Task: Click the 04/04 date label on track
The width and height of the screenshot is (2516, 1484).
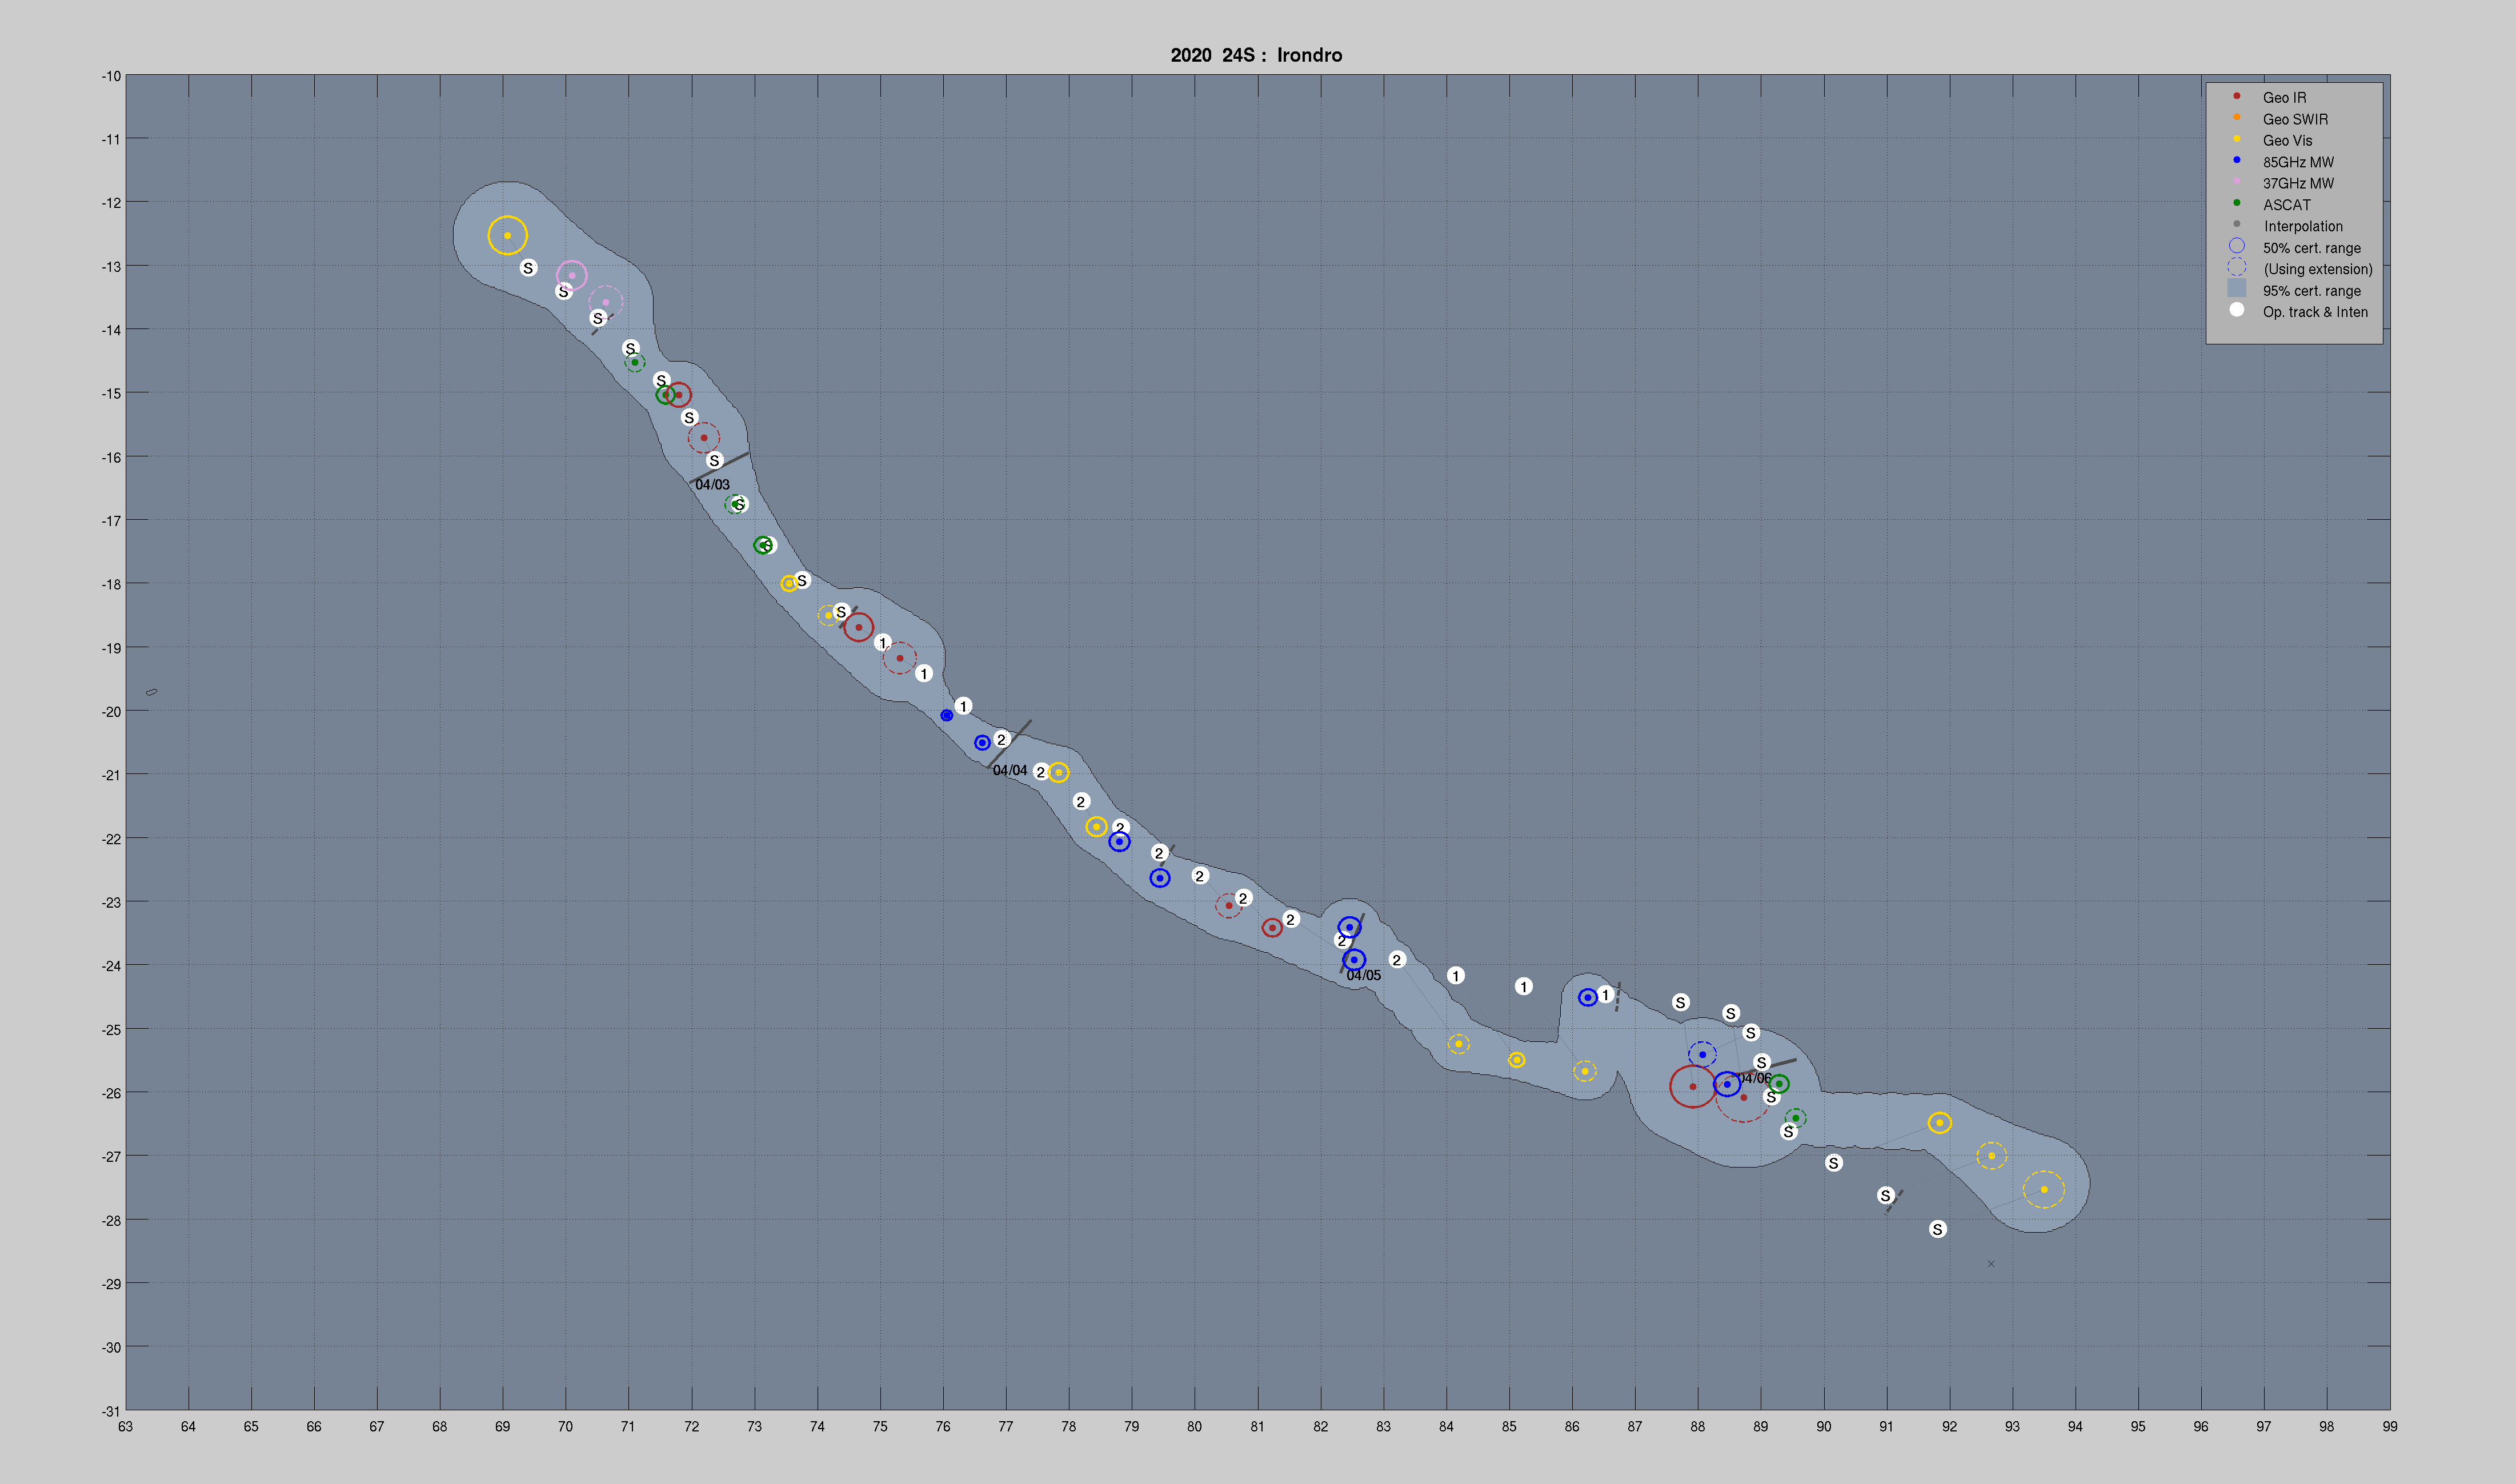Action: click(1009, 771)
